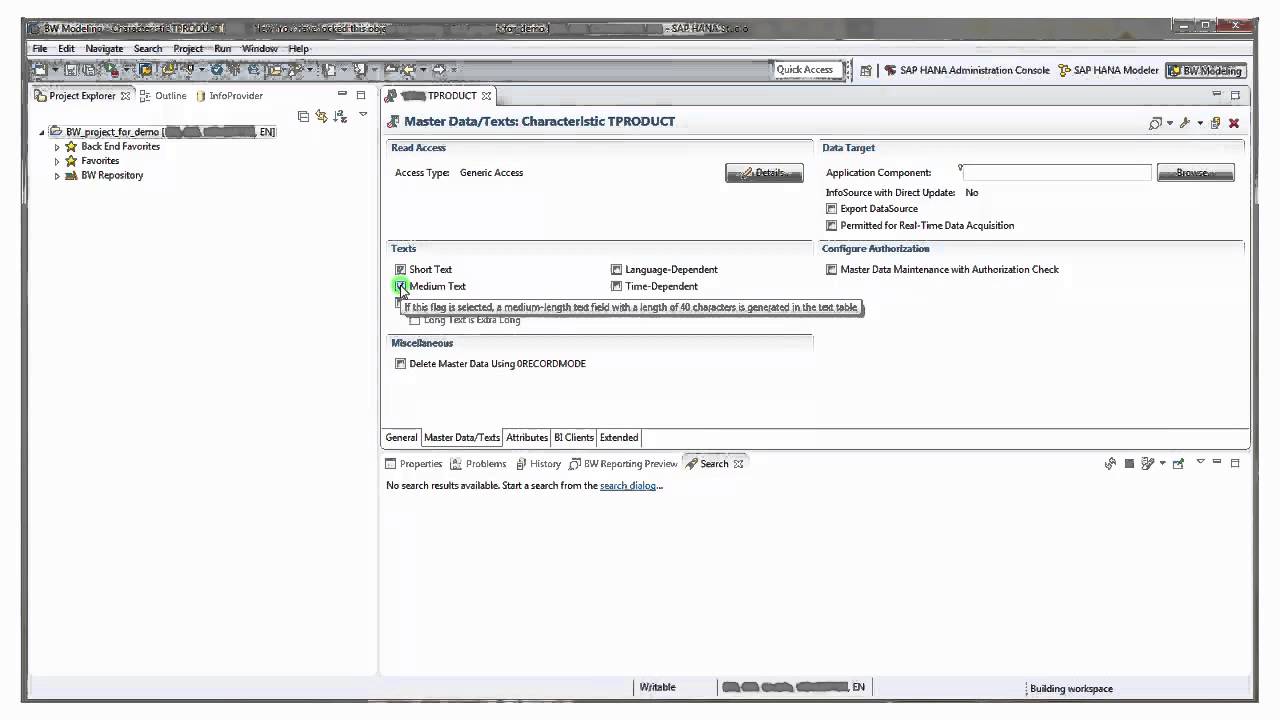The image size is (1280, 720).
Task: Maximize the bottom Search panel
Action: [1235, 463]
